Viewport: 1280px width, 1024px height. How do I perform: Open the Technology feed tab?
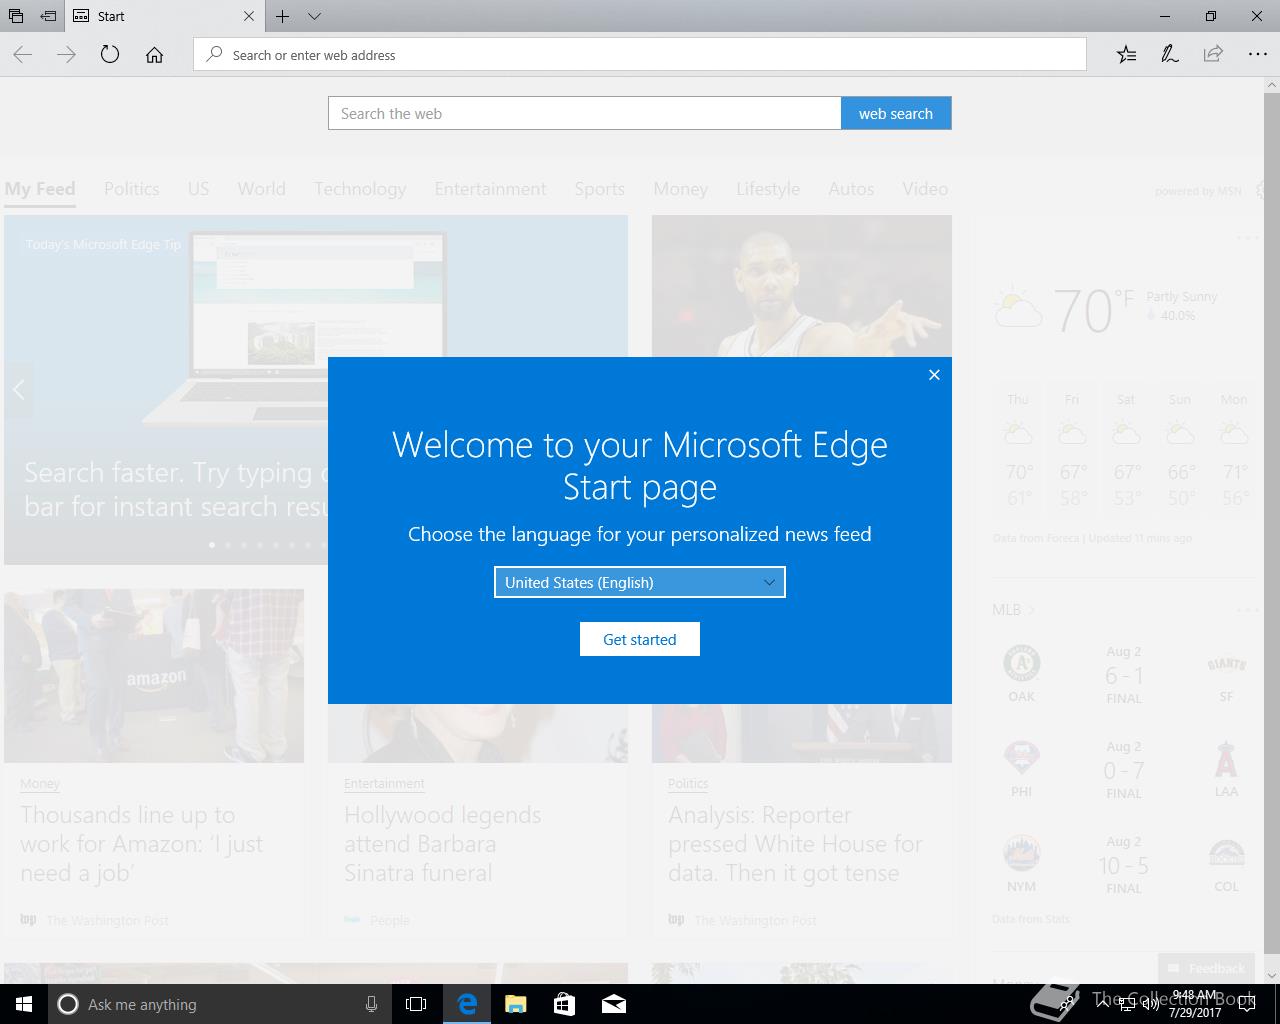[x=360, y=189]
